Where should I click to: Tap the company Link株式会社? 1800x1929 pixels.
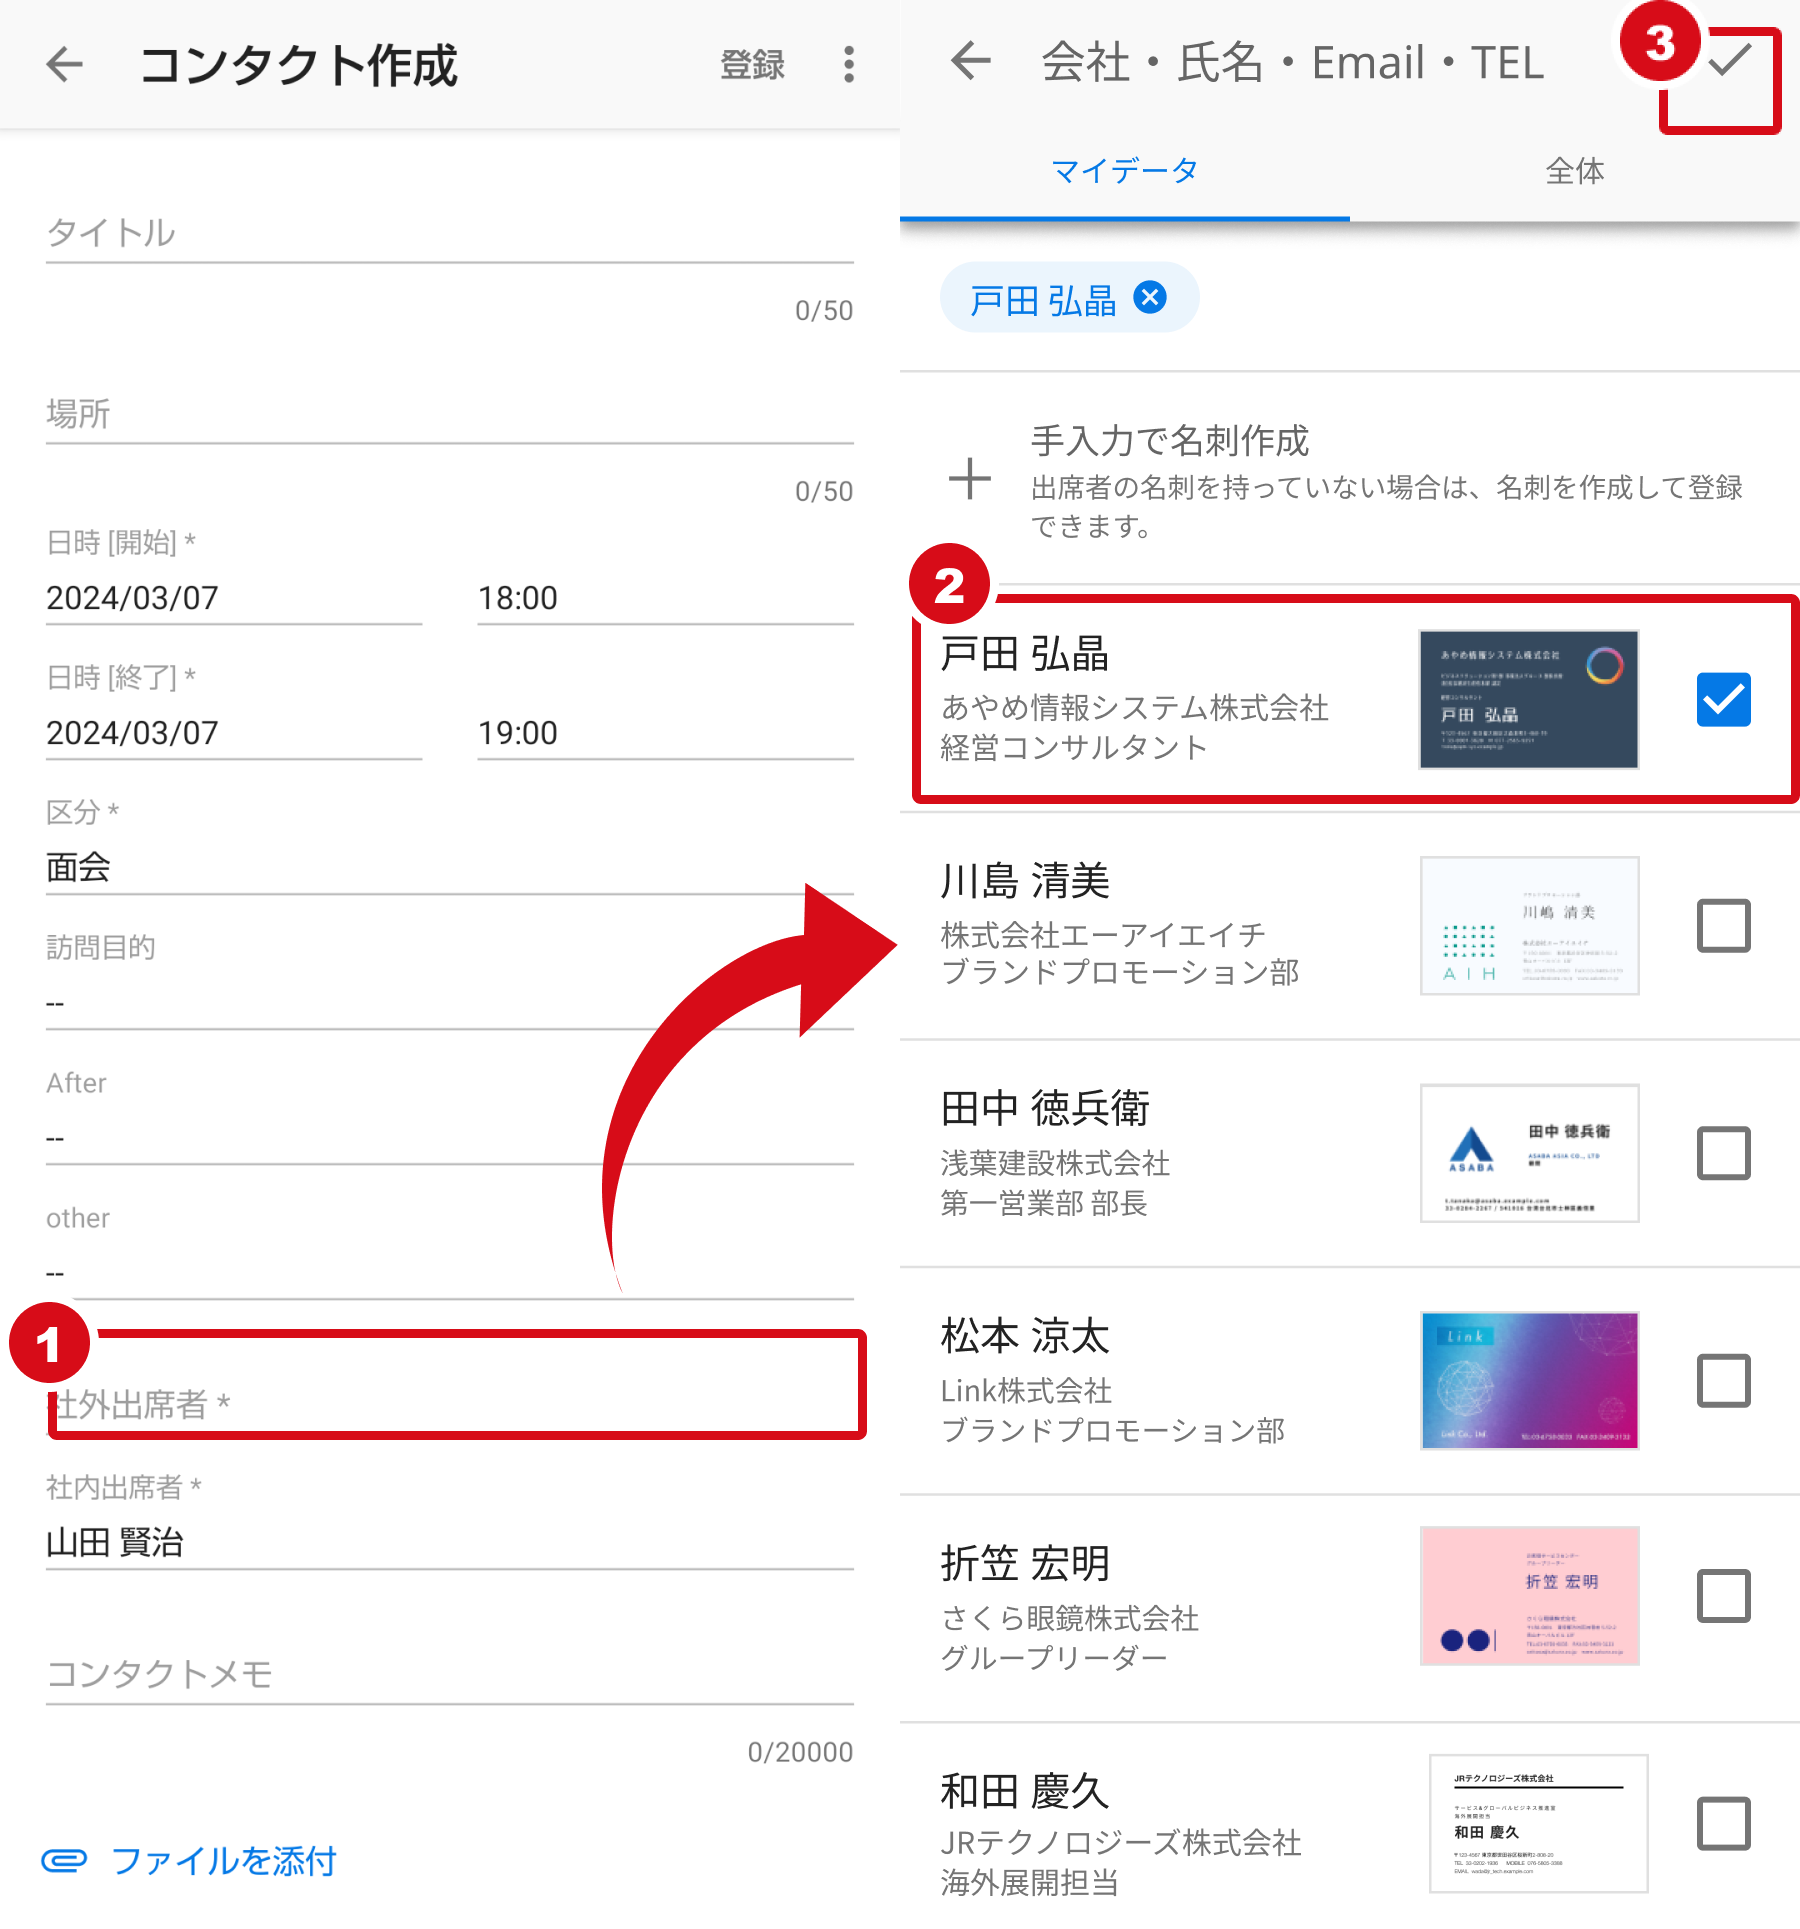(1026, 1390)
